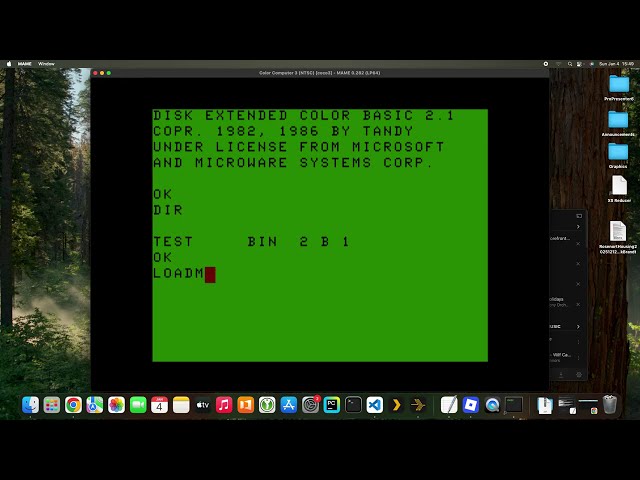Viewport: 640px width, 480px height.
Task: Click the Spotlight search icon in menu bar
Action: 570,64
